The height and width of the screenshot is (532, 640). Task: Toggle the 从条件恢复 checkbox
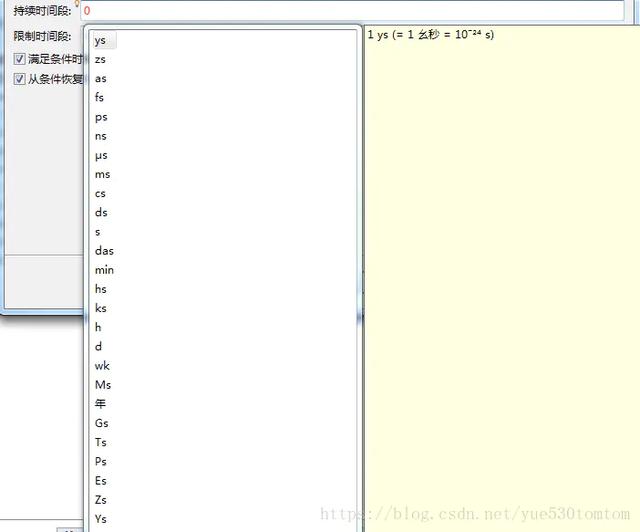click(19, 78)
